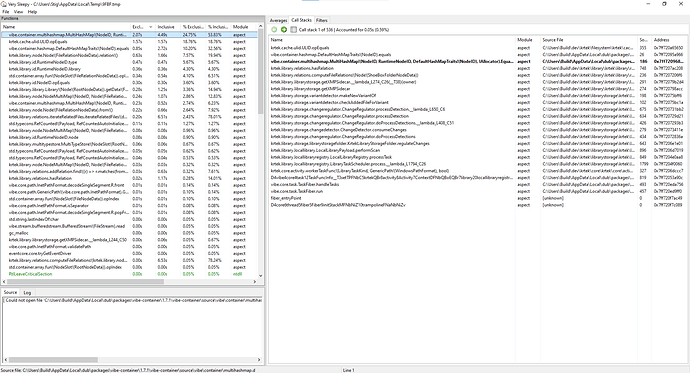The height and width of the screenshot is (373, 690).
Task: Select krtek.library.id.RuntimeNodeID.library function row
Action: click(x=129, y=69)
